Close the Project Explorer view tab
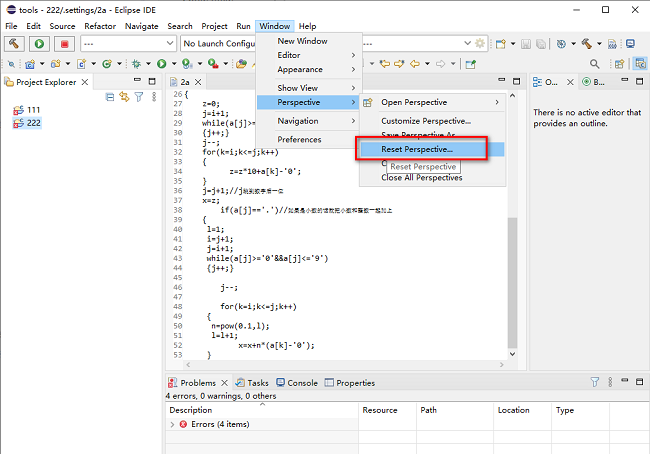The height and width of the screenshot is (454, 650). pyautogui.click(x=84, y=82)
